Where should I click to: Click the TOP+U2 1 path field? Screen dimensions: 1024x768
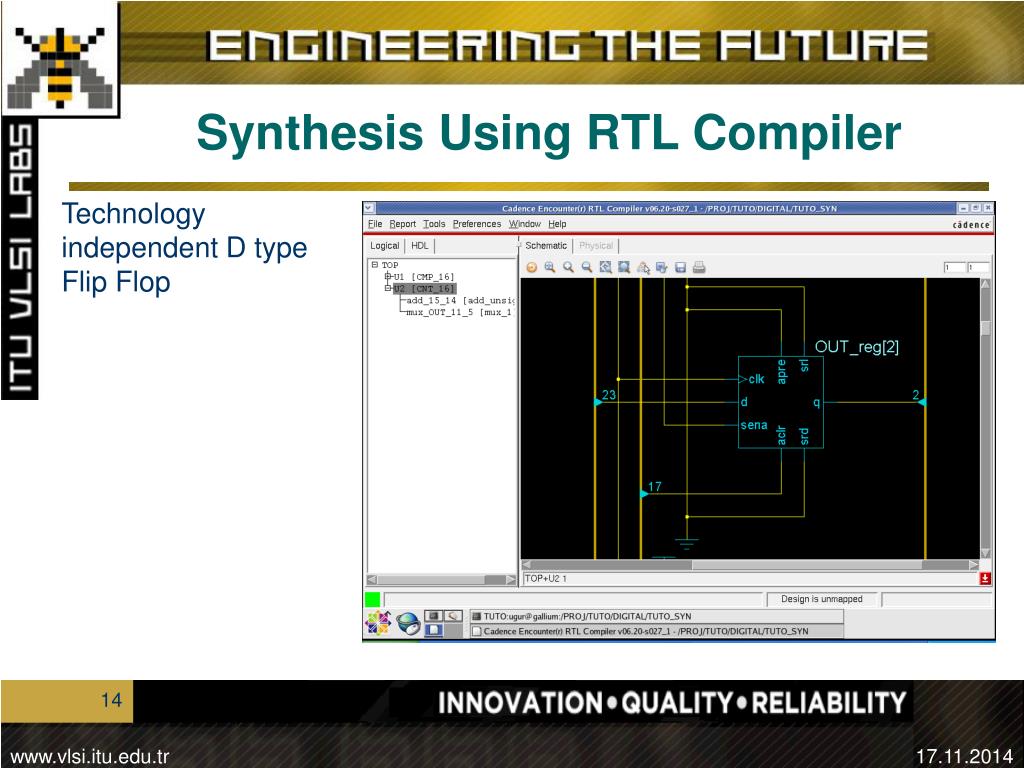click(750, 579)
